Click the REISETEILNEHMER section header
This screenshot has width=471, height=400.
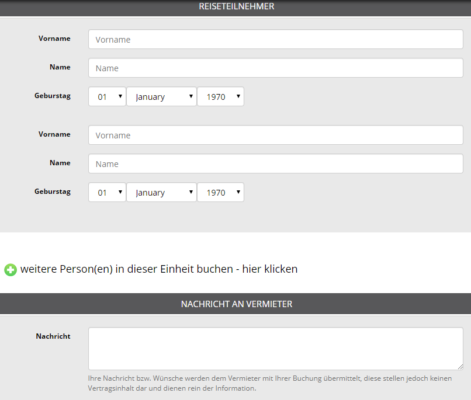235,7
